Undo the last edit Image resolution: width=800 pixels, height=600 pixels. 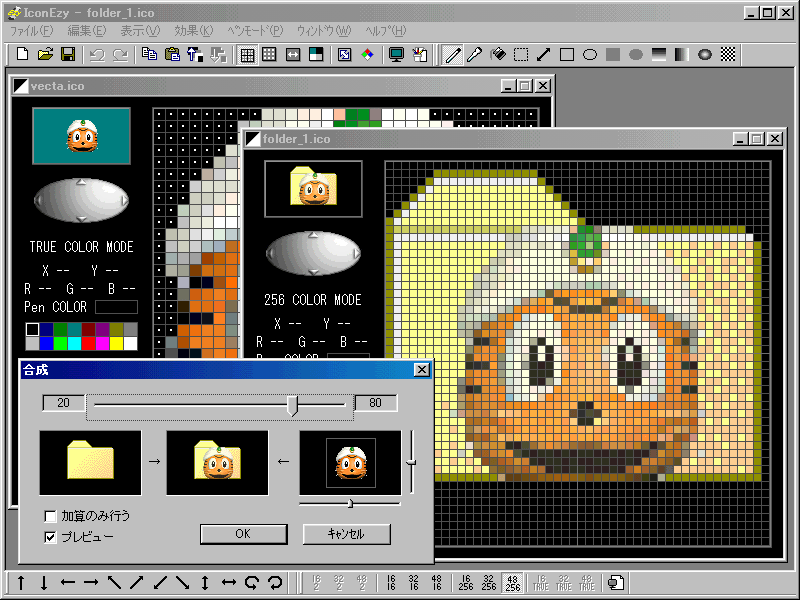(97, 55)
